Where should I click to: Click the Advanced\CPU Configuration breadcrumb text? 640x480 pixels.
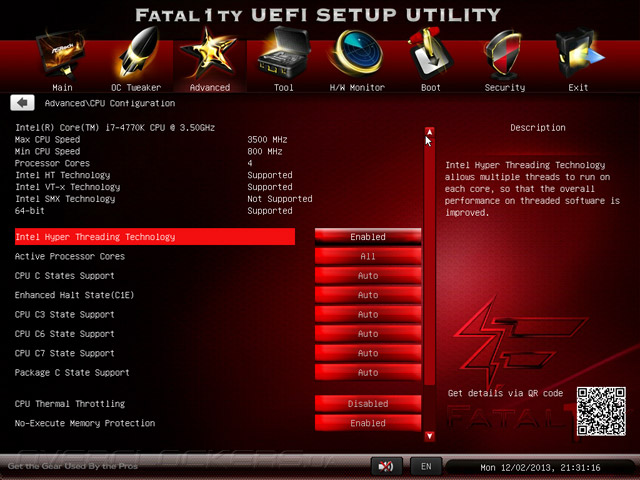point(110,103)
